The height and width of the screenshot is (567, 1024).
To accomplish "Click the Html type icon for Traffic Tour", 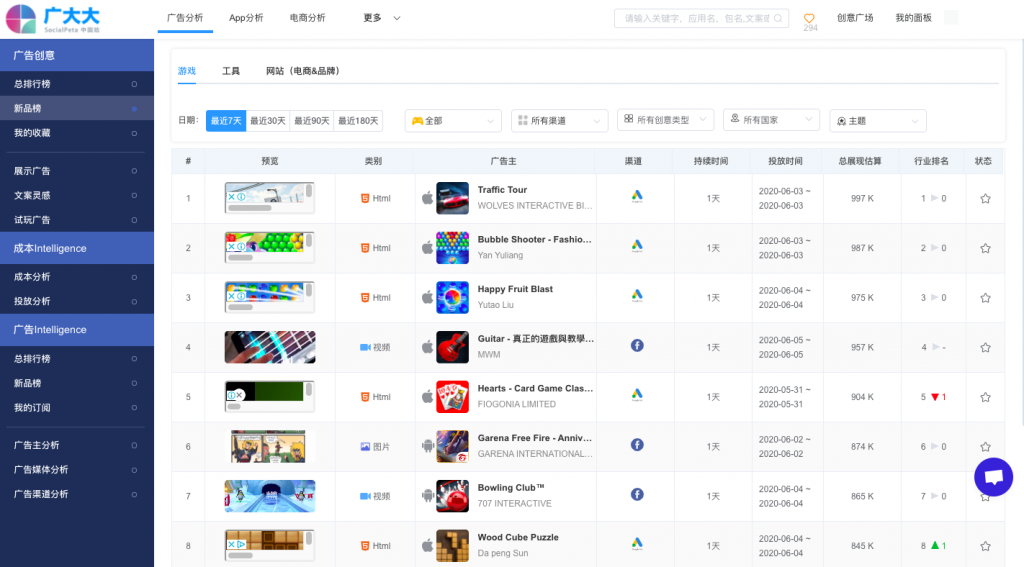I will [x=365, y=199].
